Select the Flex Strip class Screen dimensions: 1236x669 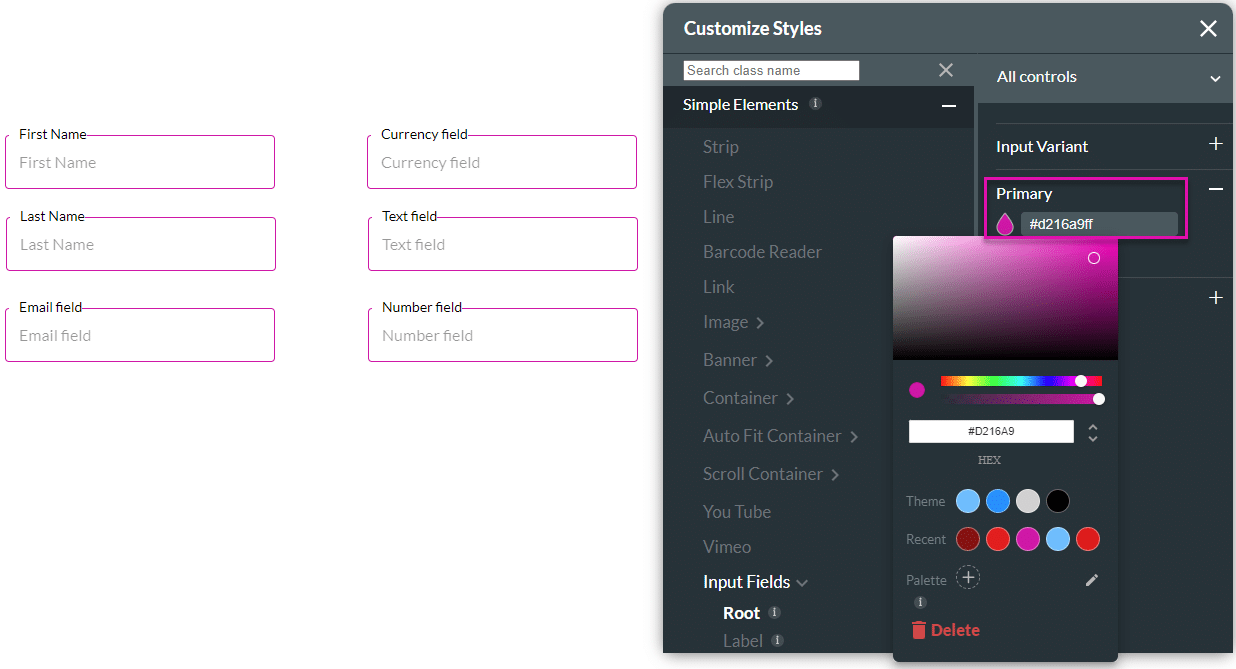[737, 182]
